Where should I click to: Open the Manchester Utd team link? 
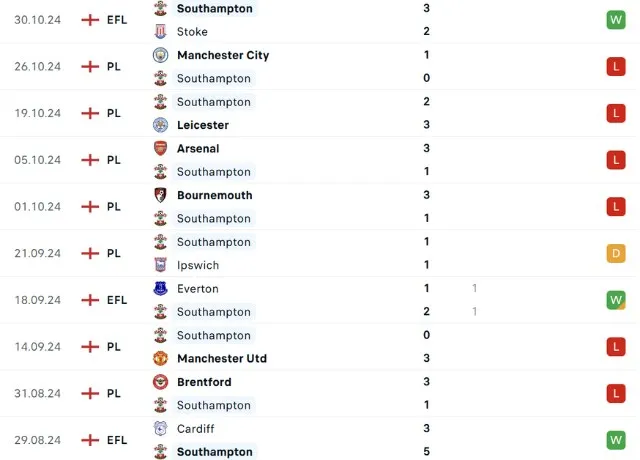[x=221, y=358]
